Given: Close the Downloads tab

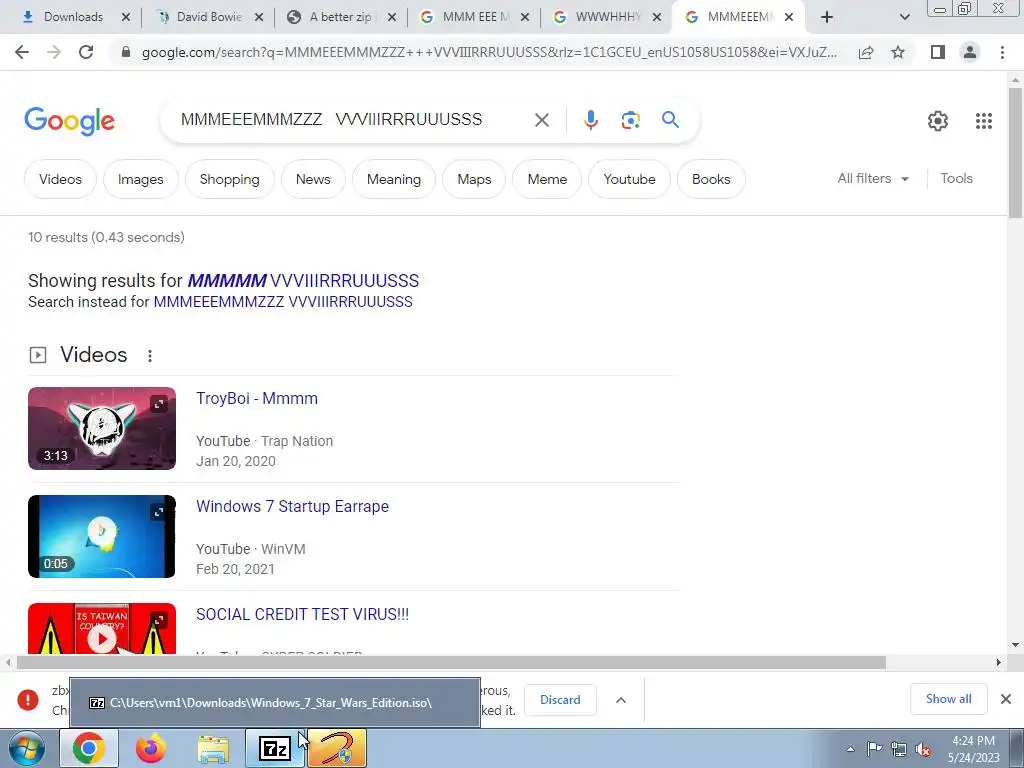Looking at the screenshot, I should (x=126, y=17).
